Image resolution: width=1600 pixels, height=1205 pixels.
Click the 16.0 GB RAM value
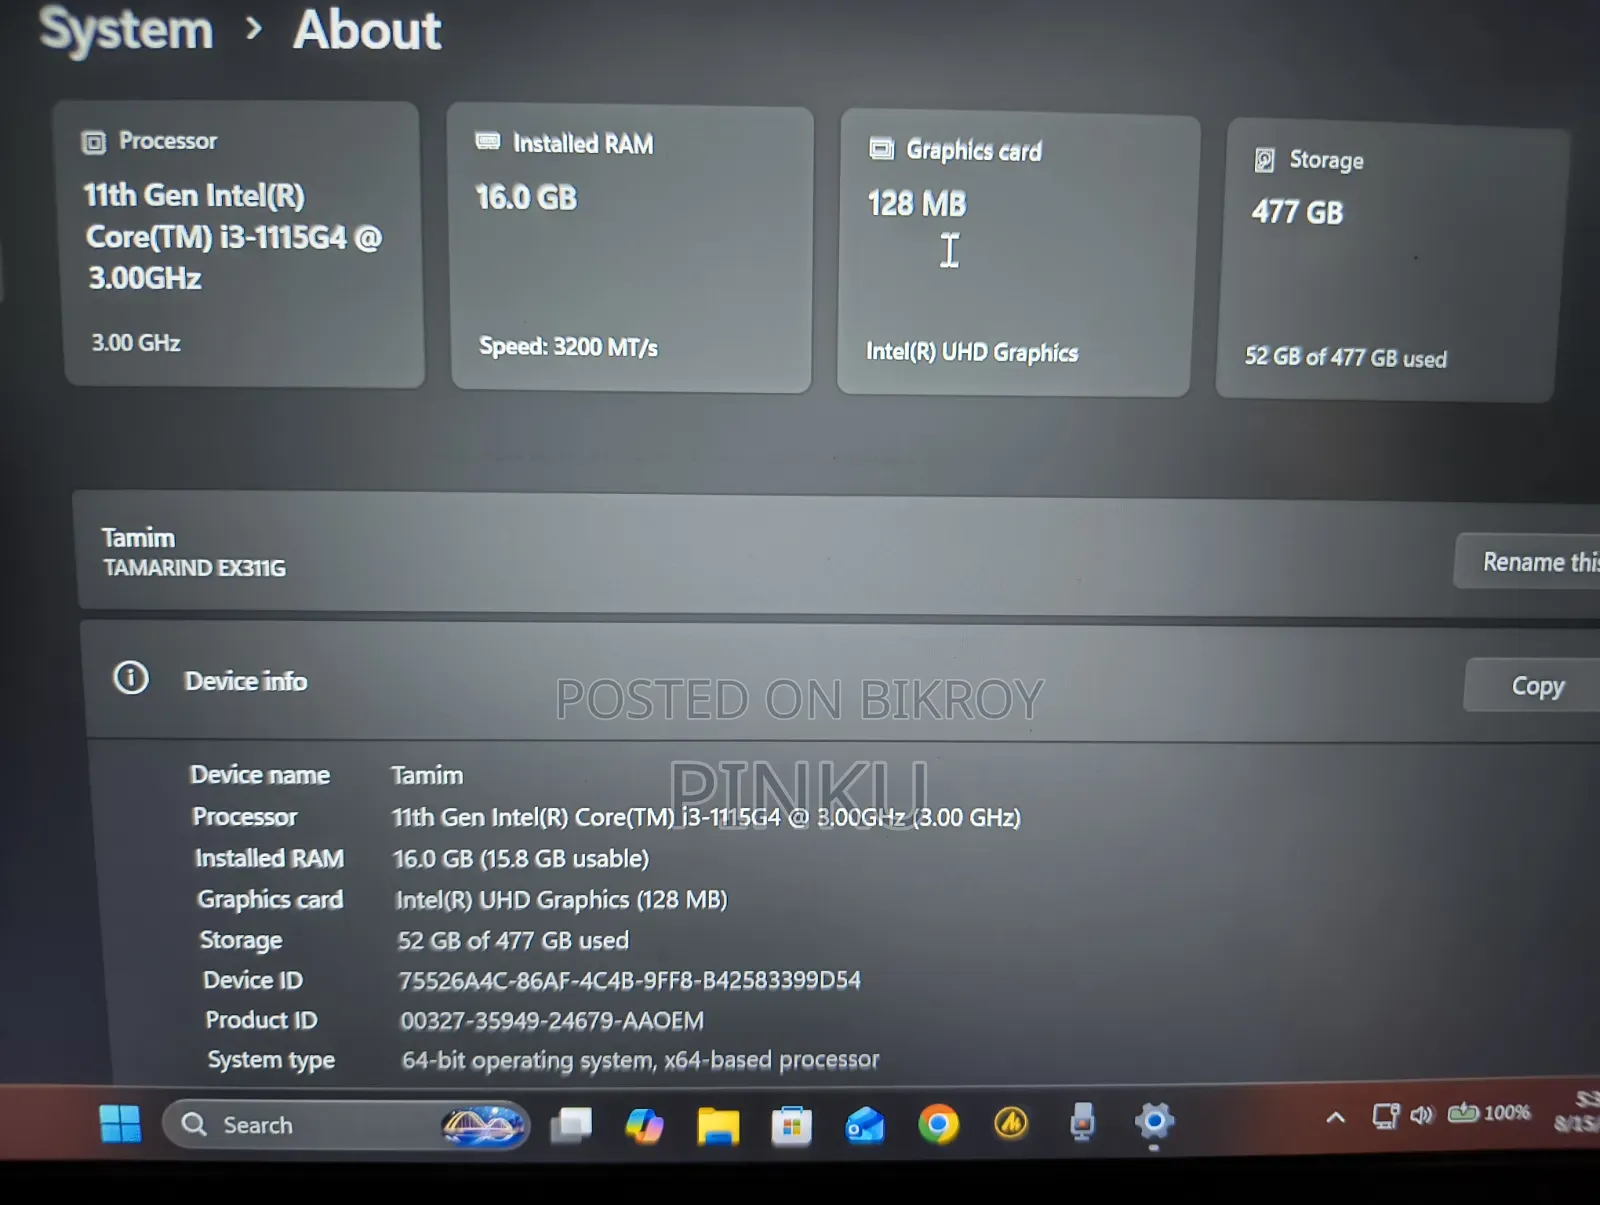pos(526,197)
